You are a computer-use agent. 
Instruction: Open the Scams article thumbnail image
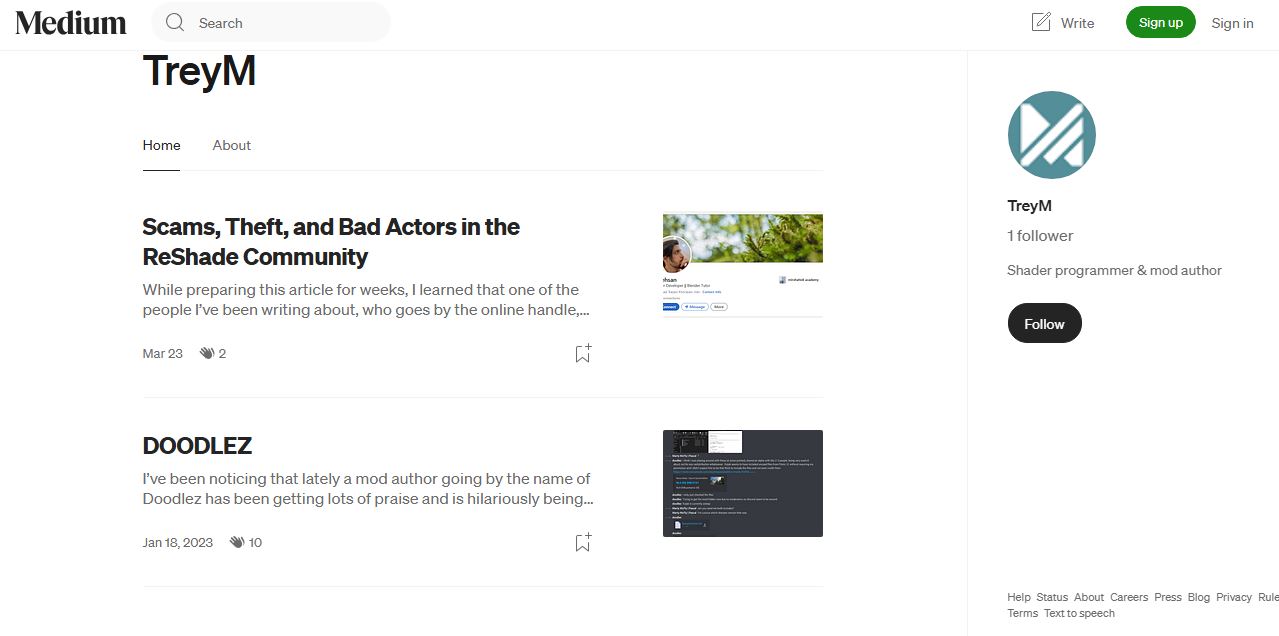click(x=743, y=266)
